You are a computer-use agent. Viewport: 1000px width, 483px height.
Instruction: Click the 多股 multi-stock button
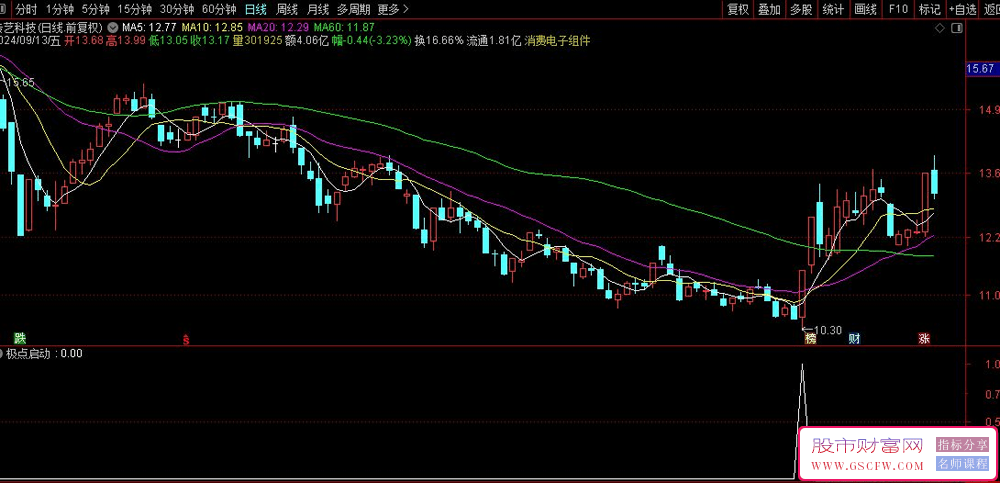click(x=801, y=9)
